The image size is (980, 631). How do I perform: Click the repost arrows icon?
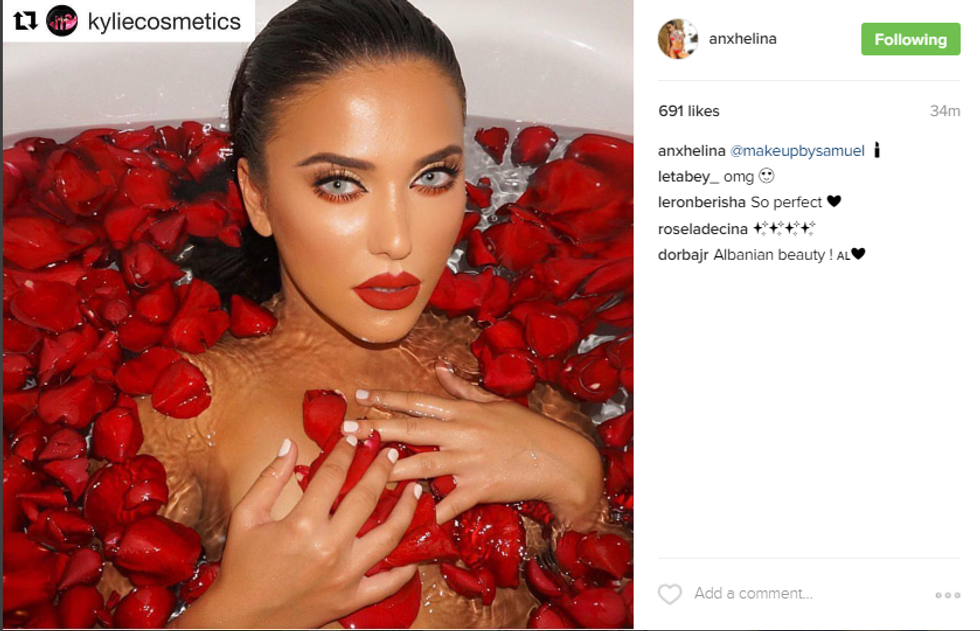(x=25, y=21)
